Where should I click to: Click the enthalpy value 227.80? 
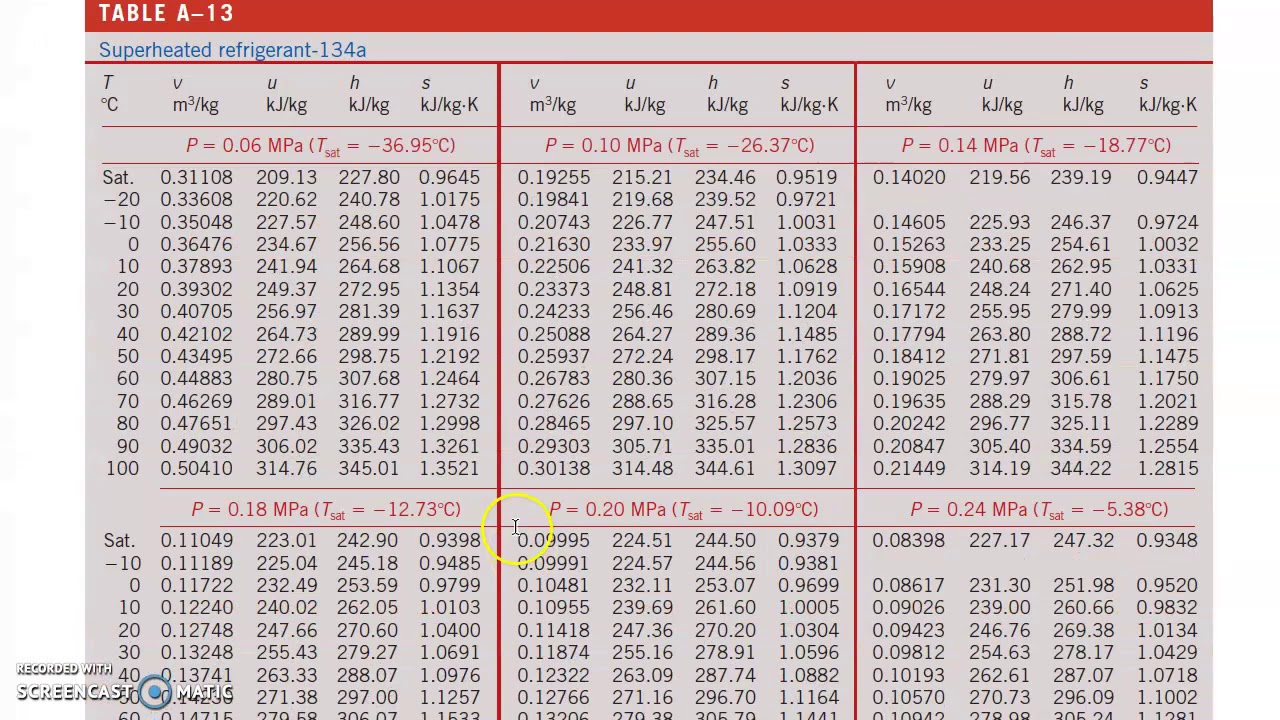pyautogui.click(x=369, y=178)
